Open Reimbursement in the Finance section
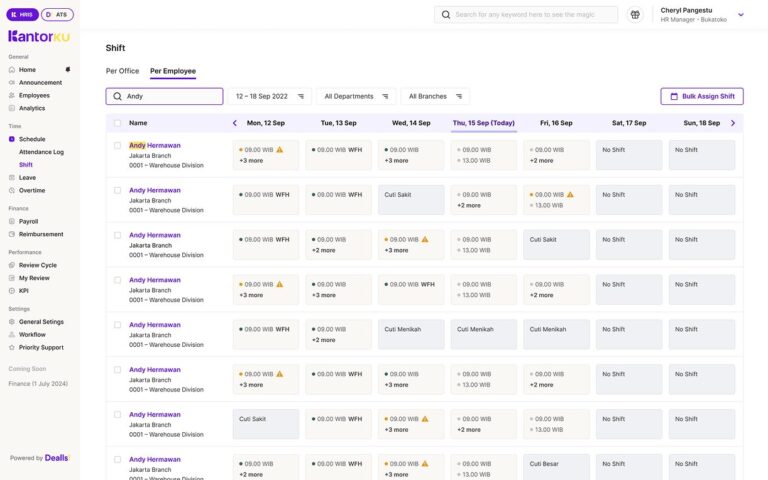The height and width of the screenshot is (480, 768). pos(41,234)
